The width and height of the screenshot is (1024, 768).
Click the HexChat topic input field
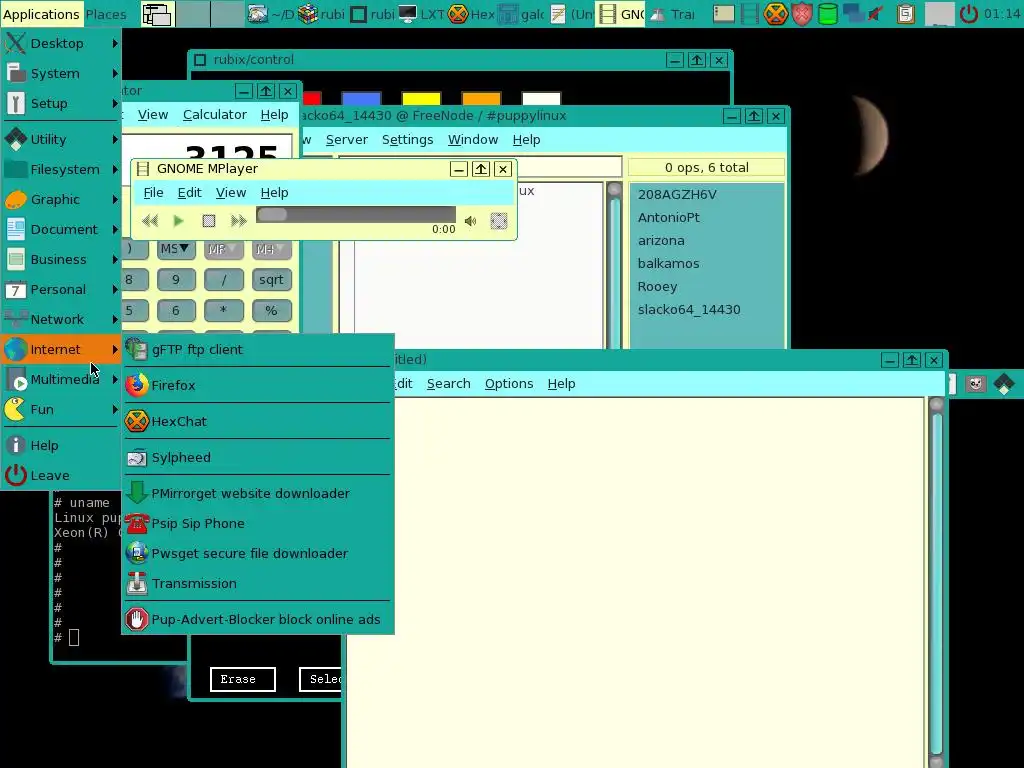point(569,167)
